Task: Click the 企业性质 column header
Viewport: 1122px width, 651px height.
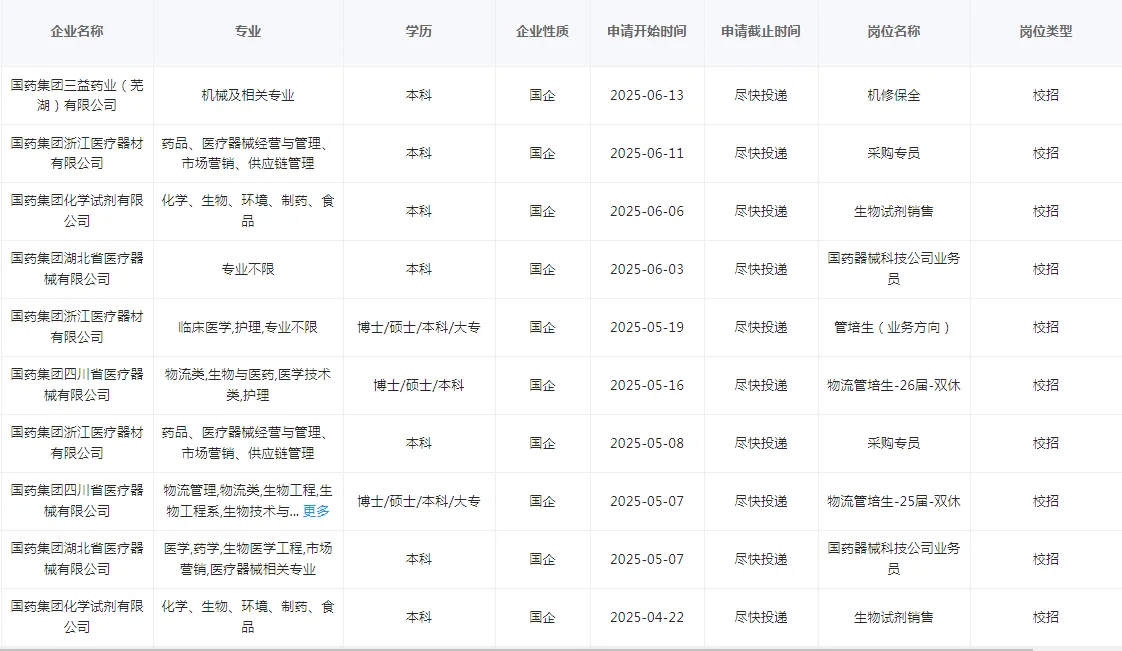Action: [542, 31]
